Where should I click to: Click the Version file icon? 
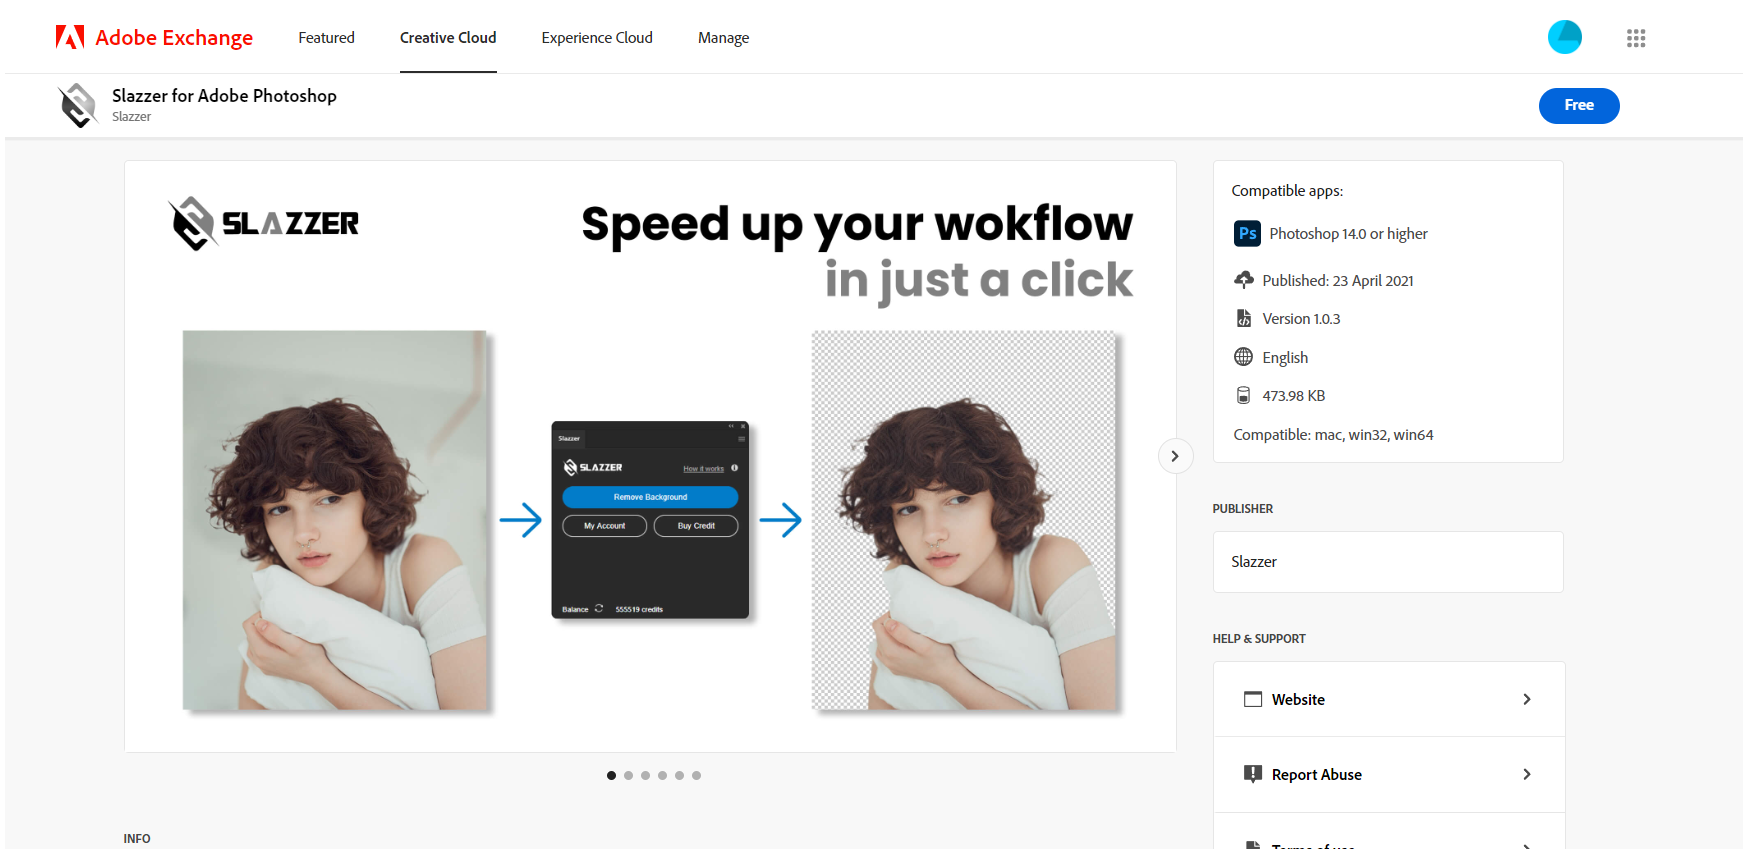coord(1243,318)
